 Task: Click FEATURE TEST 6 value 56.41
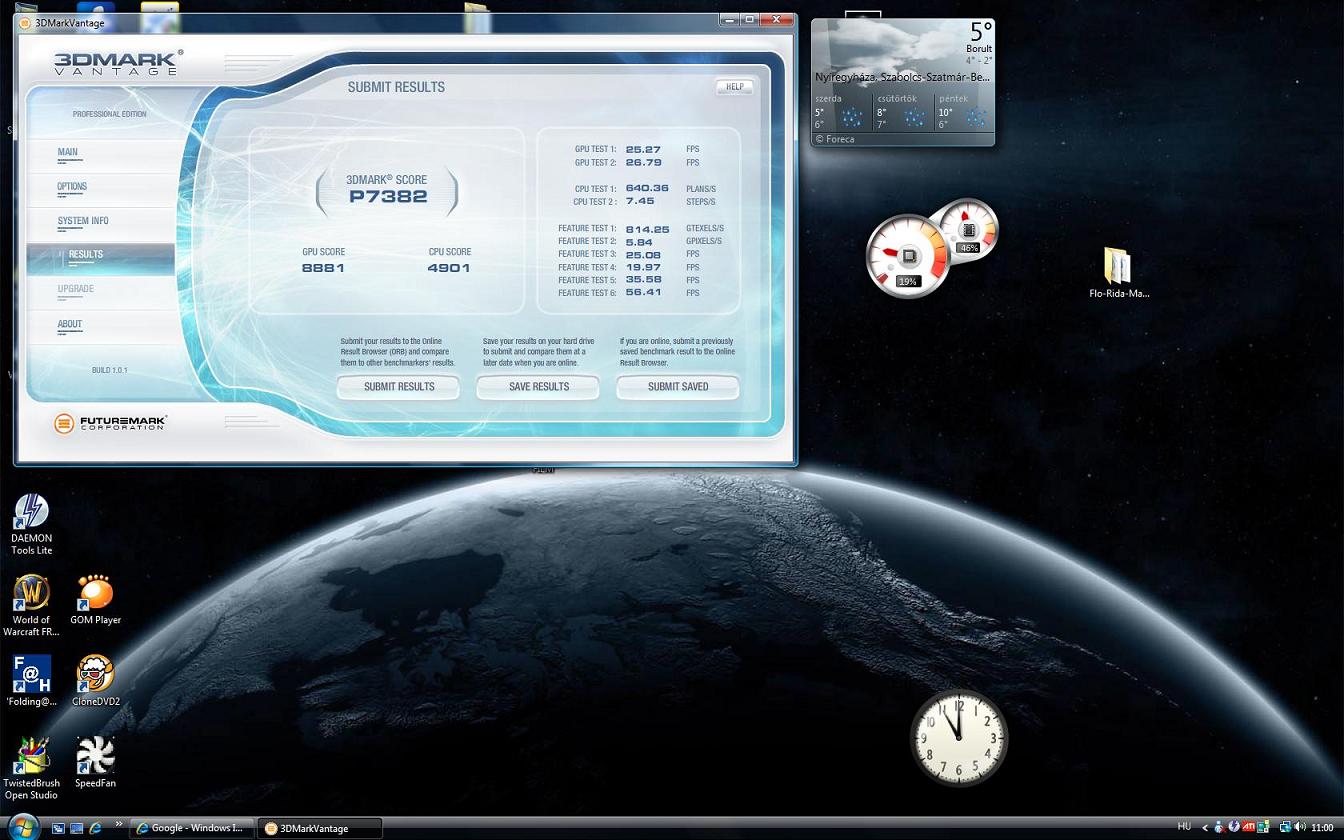[x=643, y=293]
